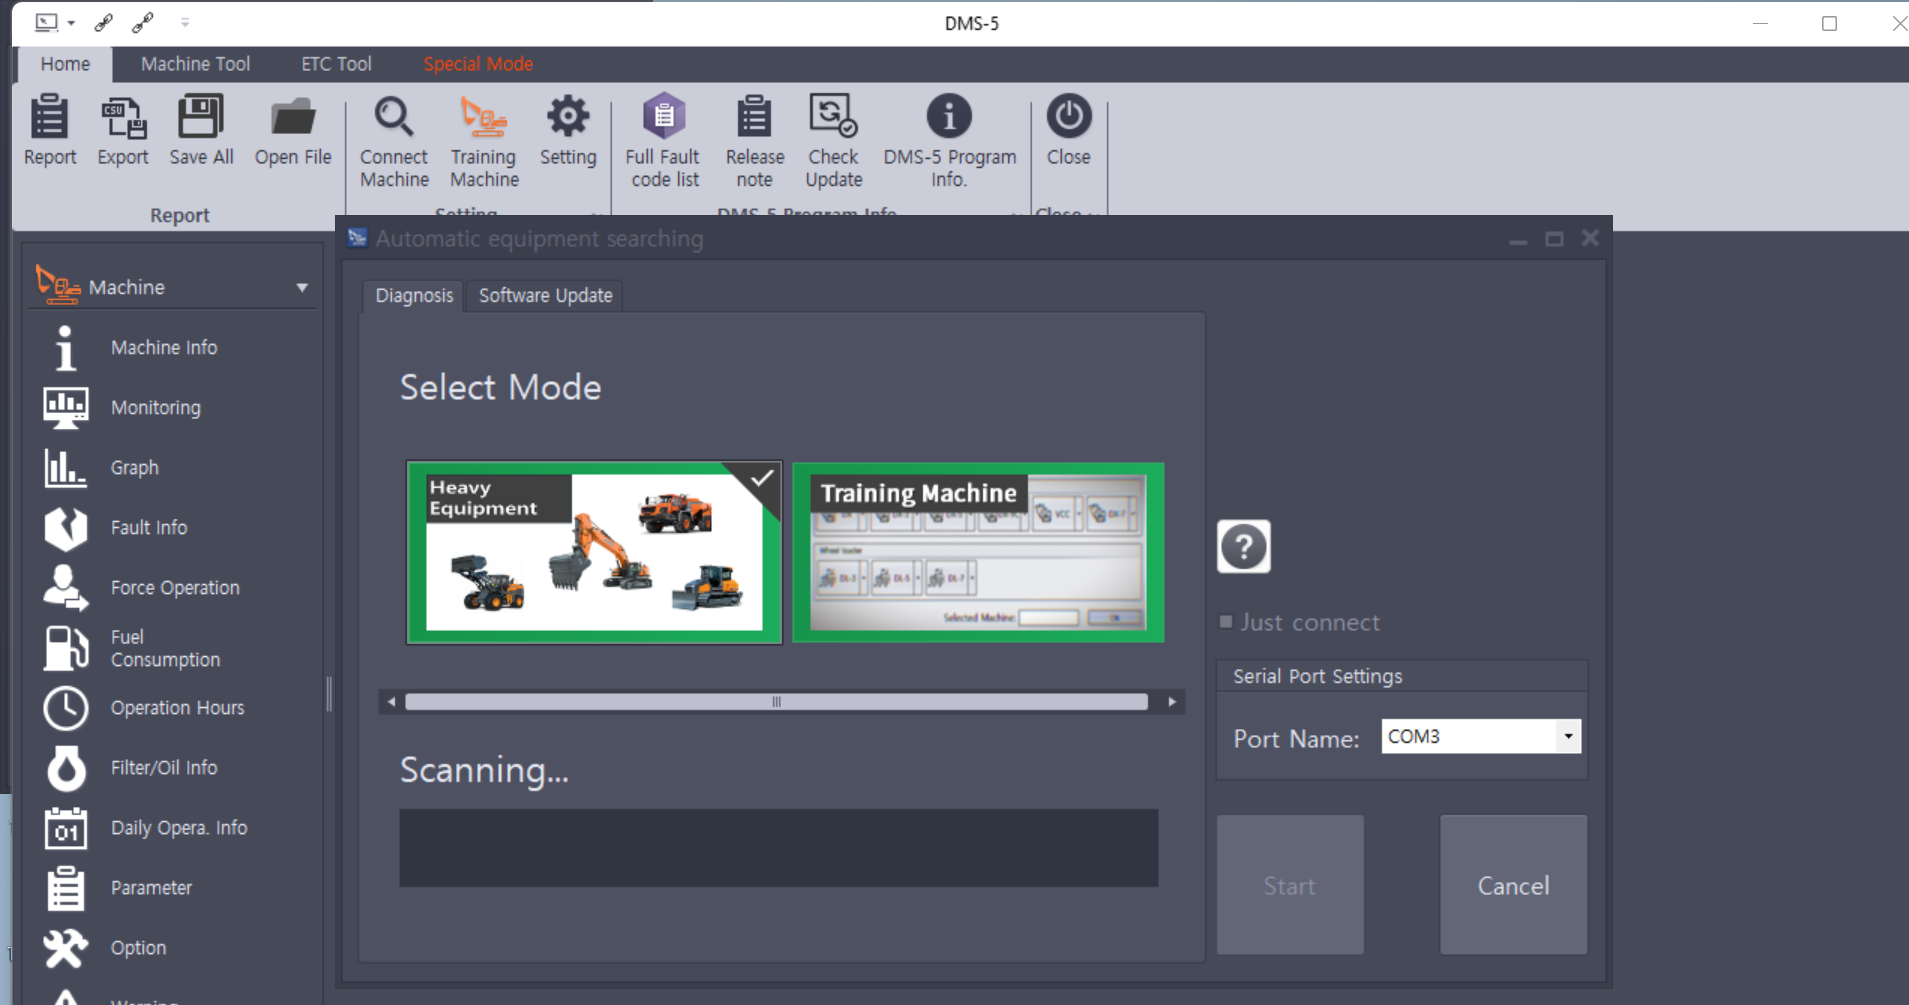Click scrollbar left arrow under modes
Viewport: 1909px width, 1005px height.
point(391,702)
